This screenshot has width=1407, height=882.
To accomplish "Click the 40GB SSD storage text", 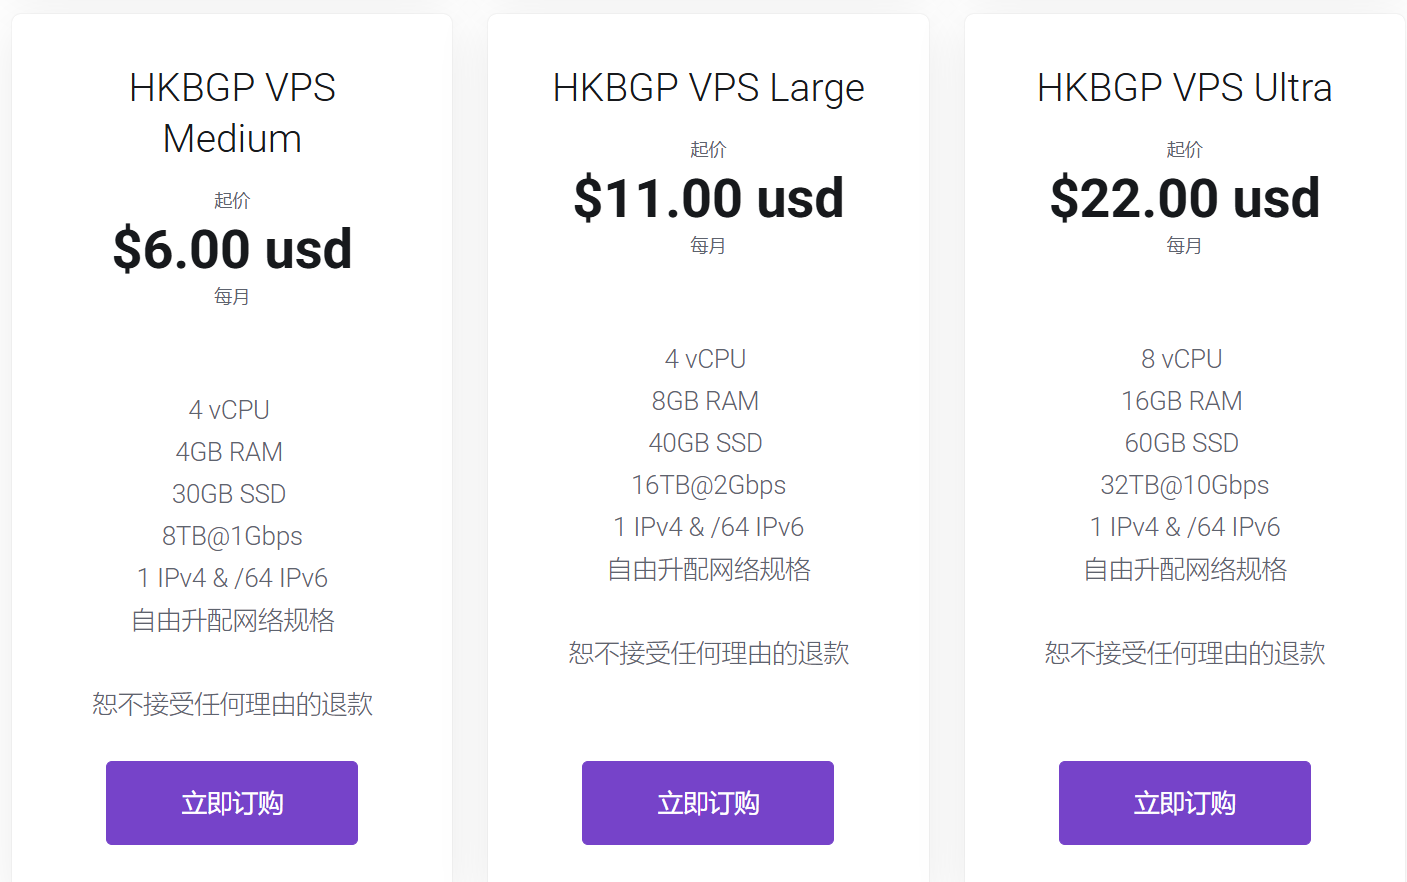I will click(705, 443).
